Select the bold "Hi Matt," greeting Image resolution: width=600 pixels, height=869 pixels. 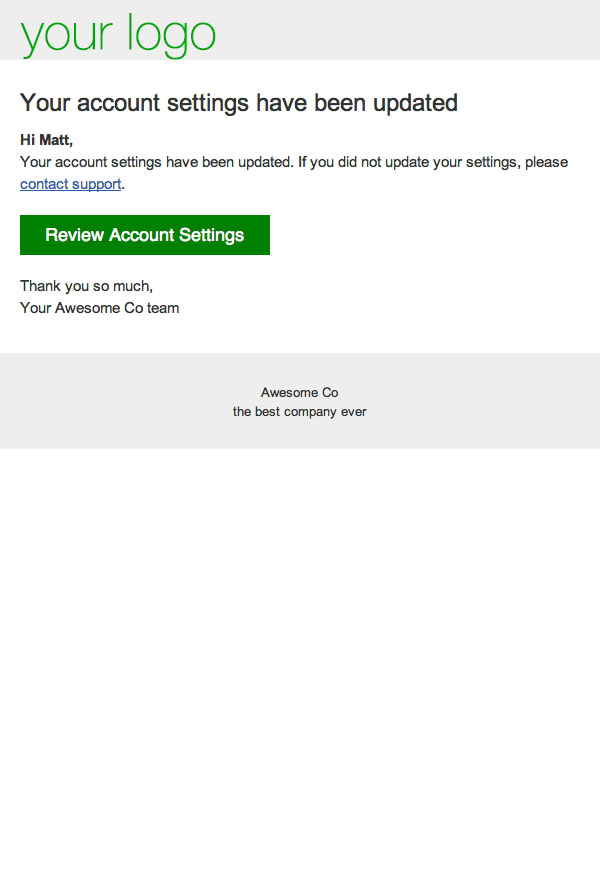[46, 140]
